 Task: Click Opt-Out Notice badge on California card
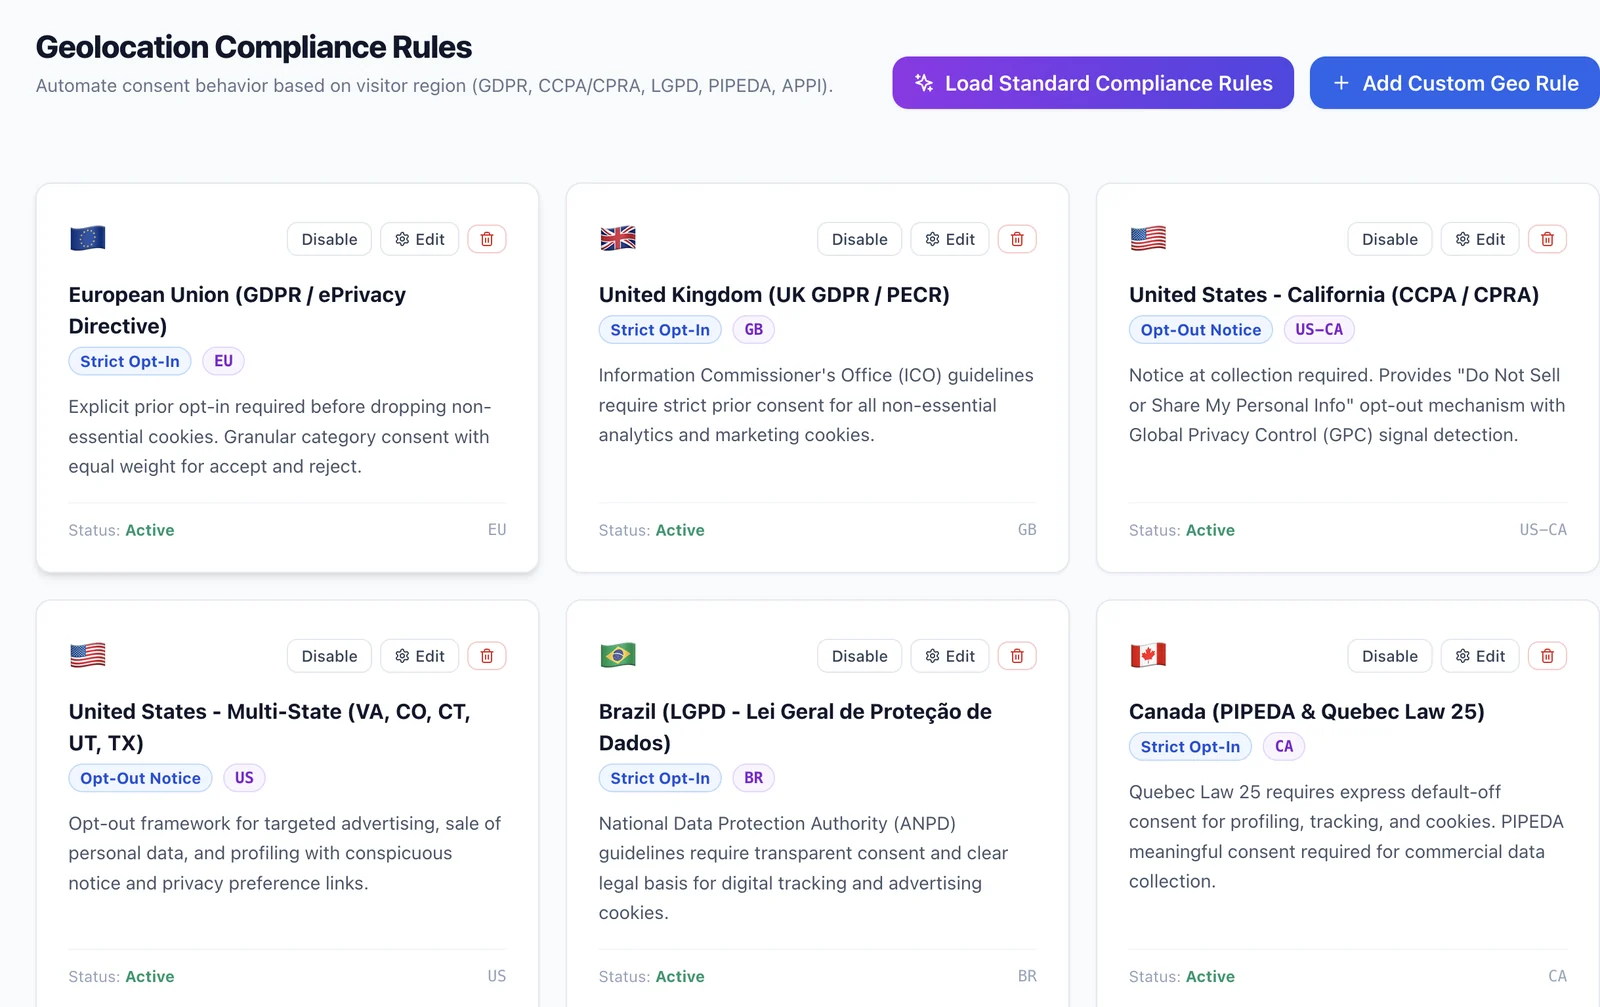[1201, 330]
